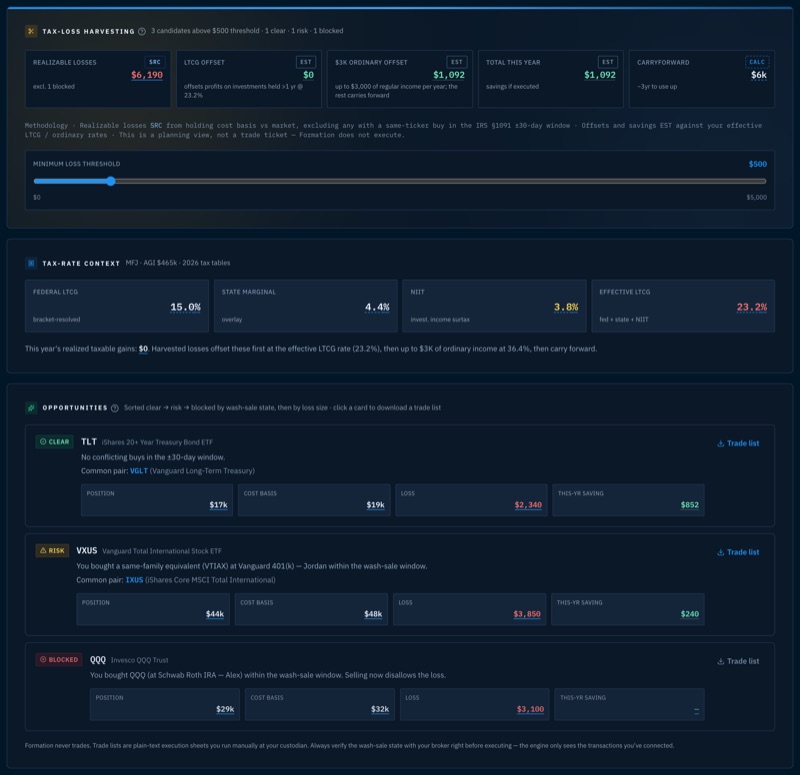Click the Opportunities section icon

click(x=31, y=408)
